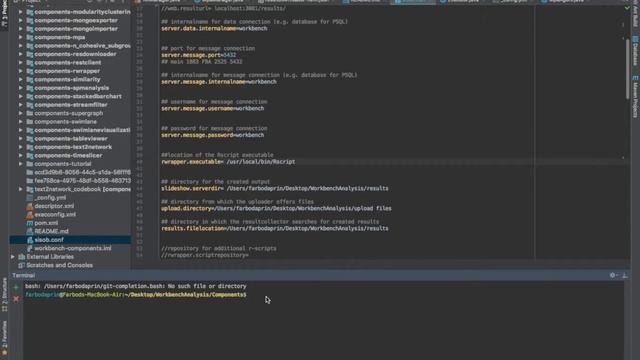The image size is (640, 360).
Task: Select workbench-components.iml in the tree
Action: coord(73,248)
